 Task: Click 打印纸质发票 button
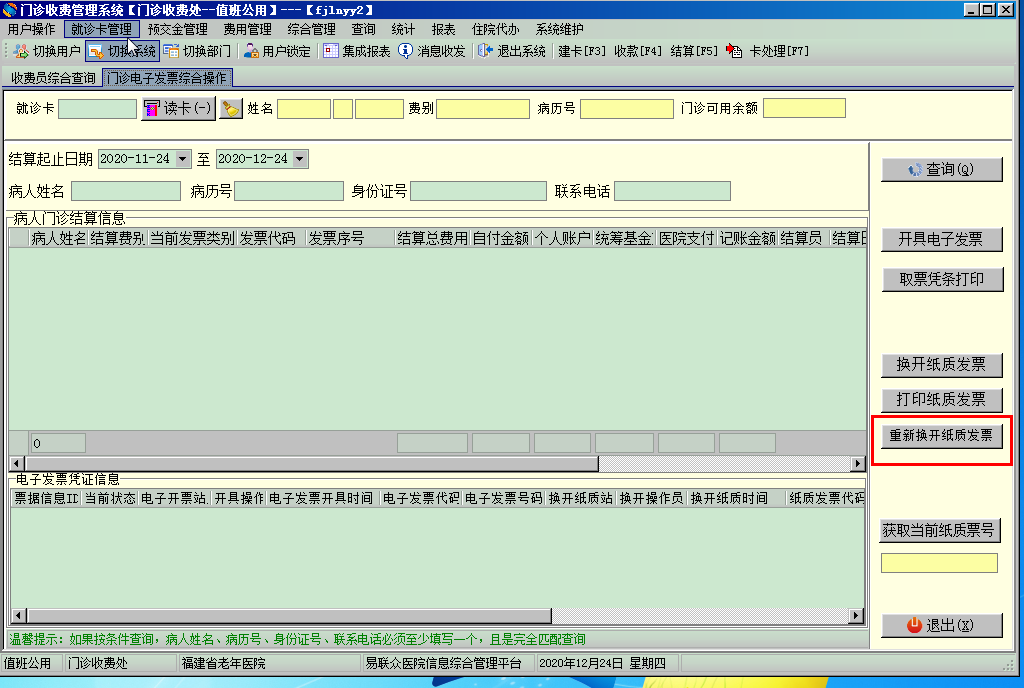(x=941, y=399)
